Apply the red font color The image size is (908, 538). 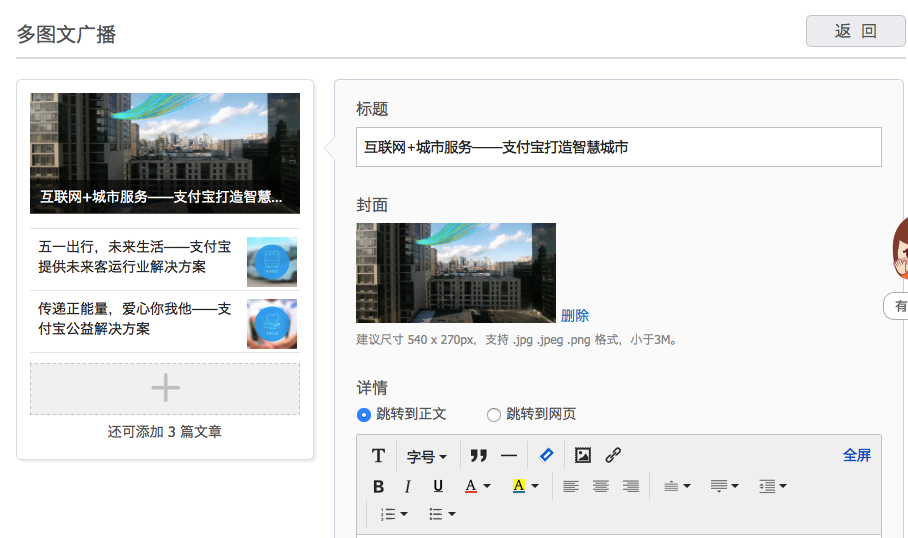[x=471, y=486]
